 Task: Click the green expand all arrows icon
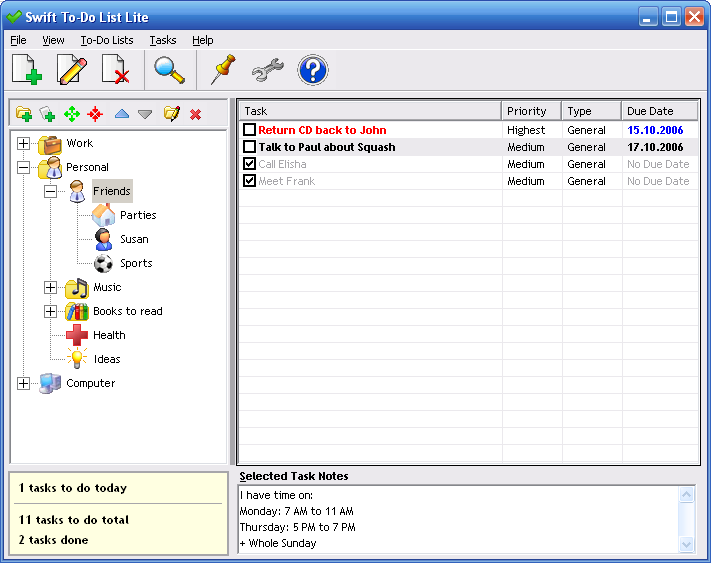[x=72, y=114]
